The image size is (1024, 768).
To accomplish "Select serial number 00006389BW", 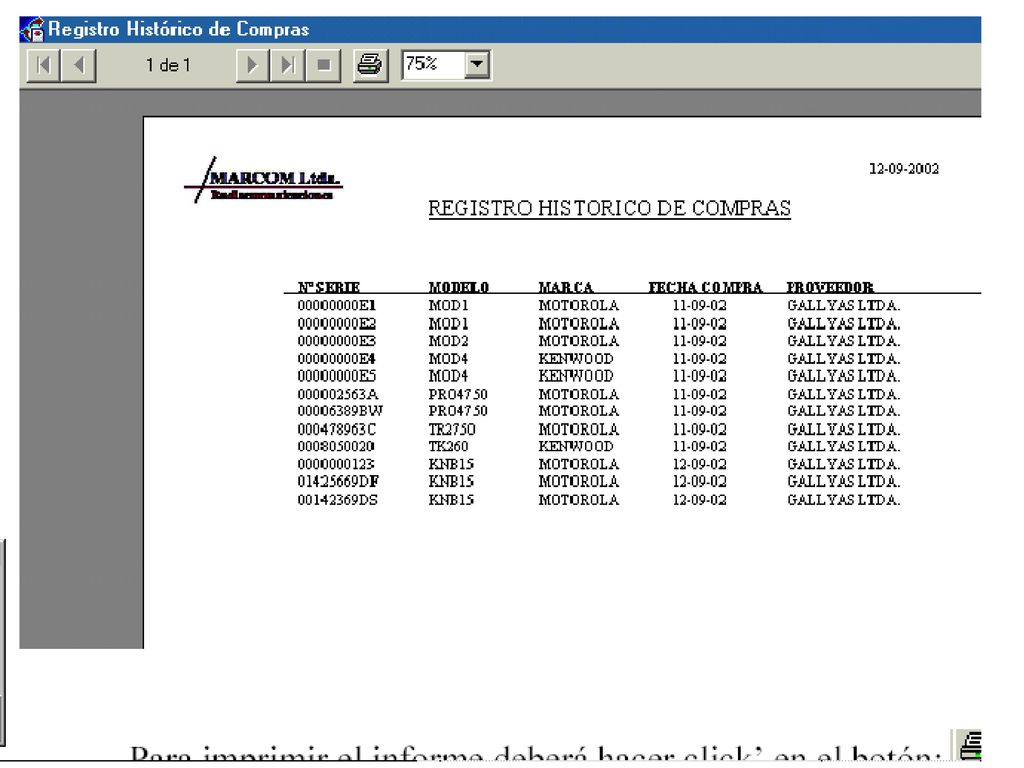I will coord(340,411).
